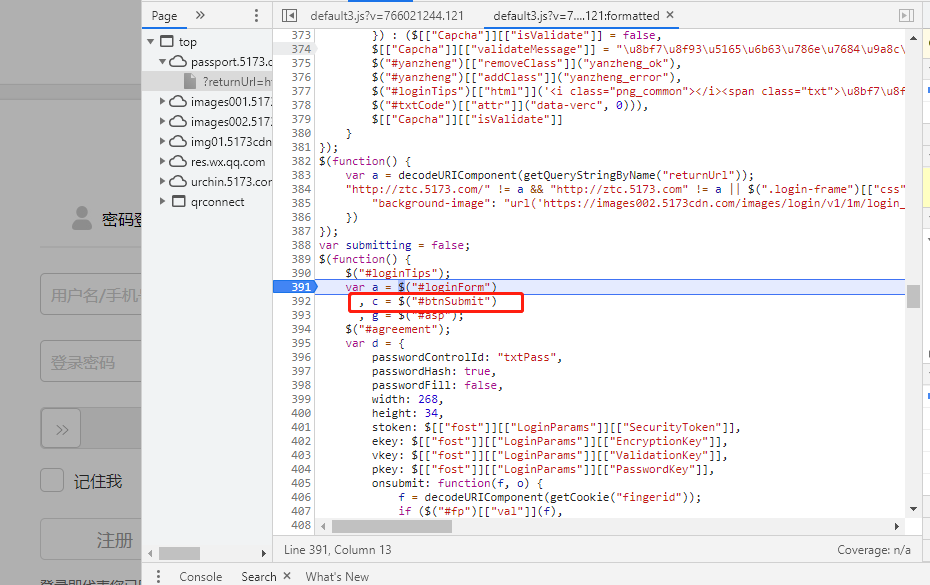Click the onsubmit function on line 405
This screenshot has height=585, width=930.
pos(457,484)
